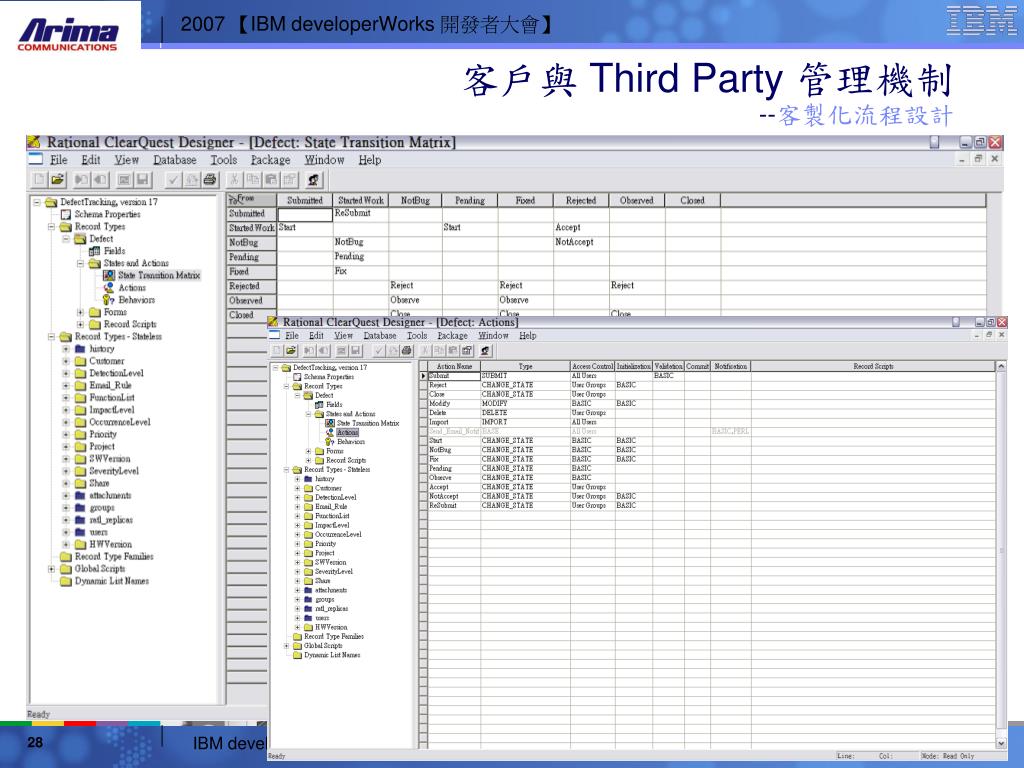Select Fields node in Defect: Actions window tree
This screenshot has height=768, width=1024.
coord(334,404)
